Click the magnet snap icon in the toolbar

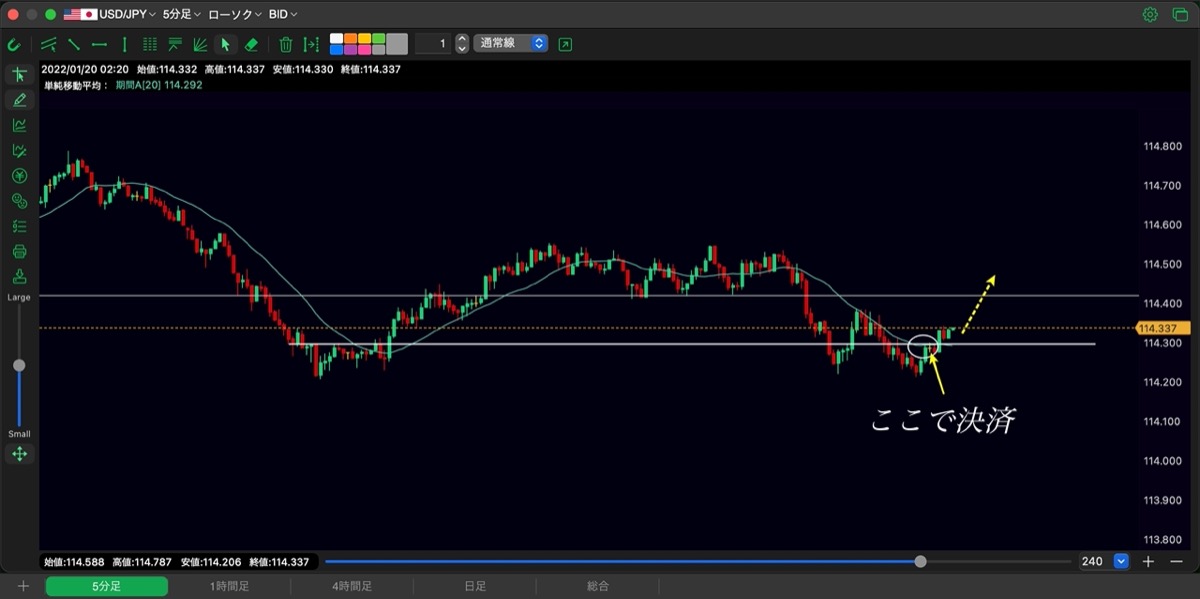pyautogui.click(x=14, y=44)
